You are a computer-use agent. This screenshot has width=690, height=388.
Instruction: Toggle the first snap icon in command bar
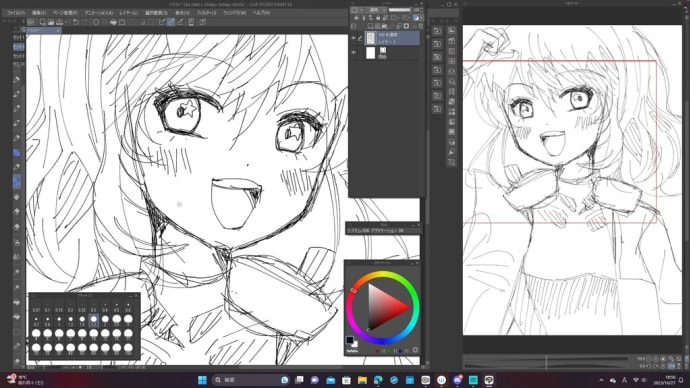[x=162, y=22]
